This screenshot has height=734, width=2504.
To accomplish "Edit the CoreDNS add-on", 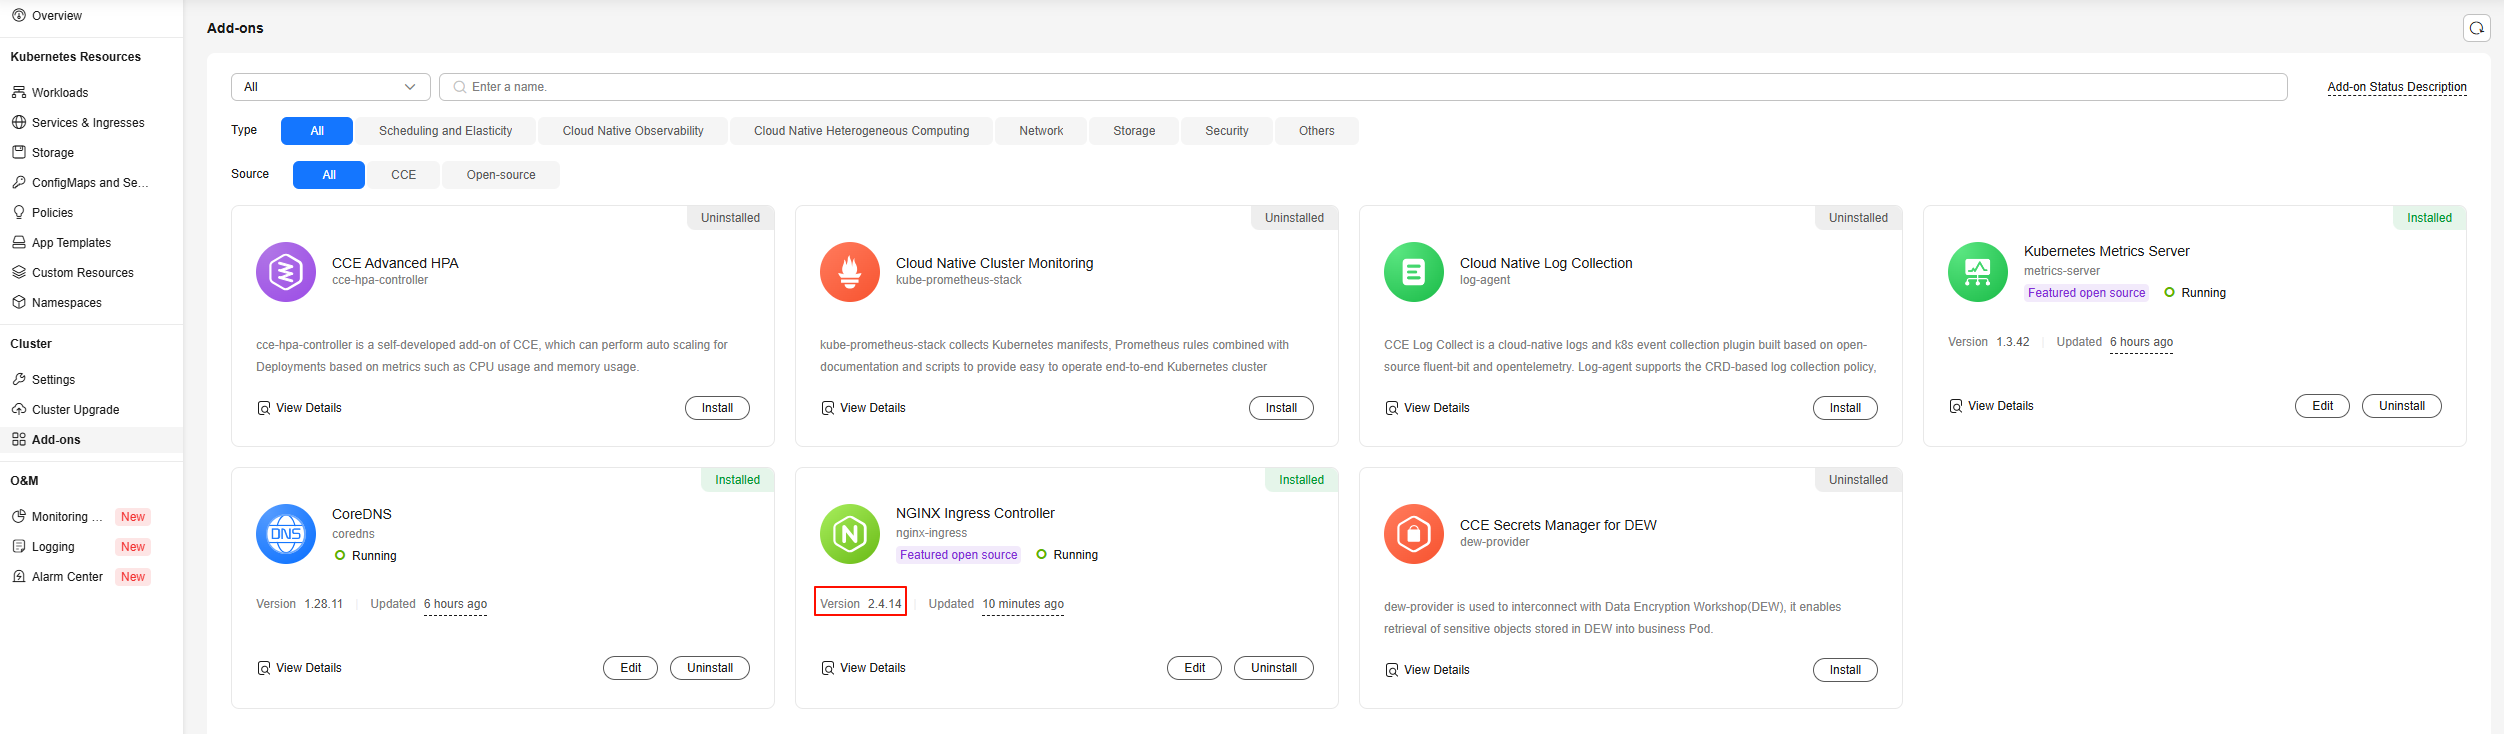I will pyautogui.click(x=630, y=668).
